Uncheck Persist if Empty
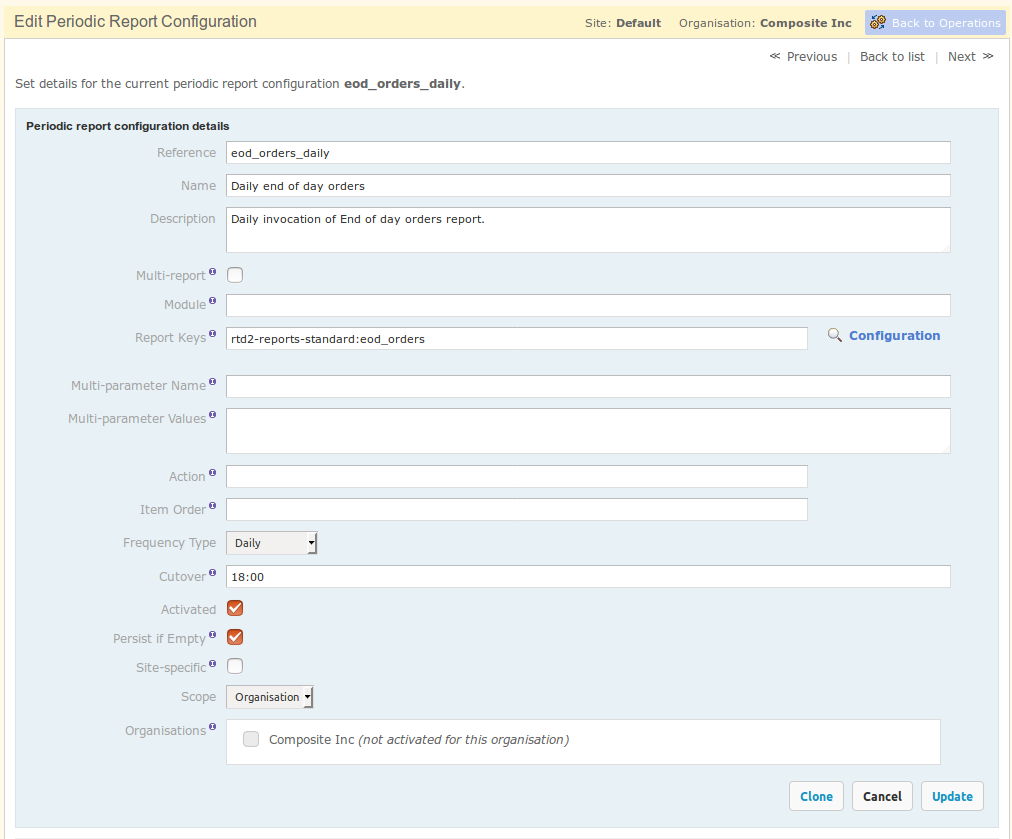This screenshot has height=839, width=1012. (234, 637)
